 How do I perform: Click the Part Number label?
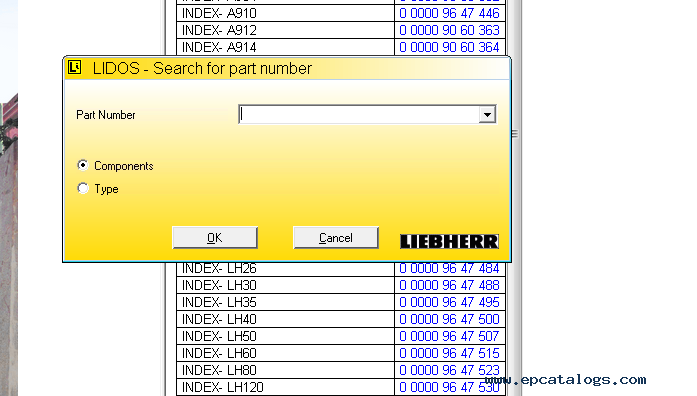pos(106,115)
